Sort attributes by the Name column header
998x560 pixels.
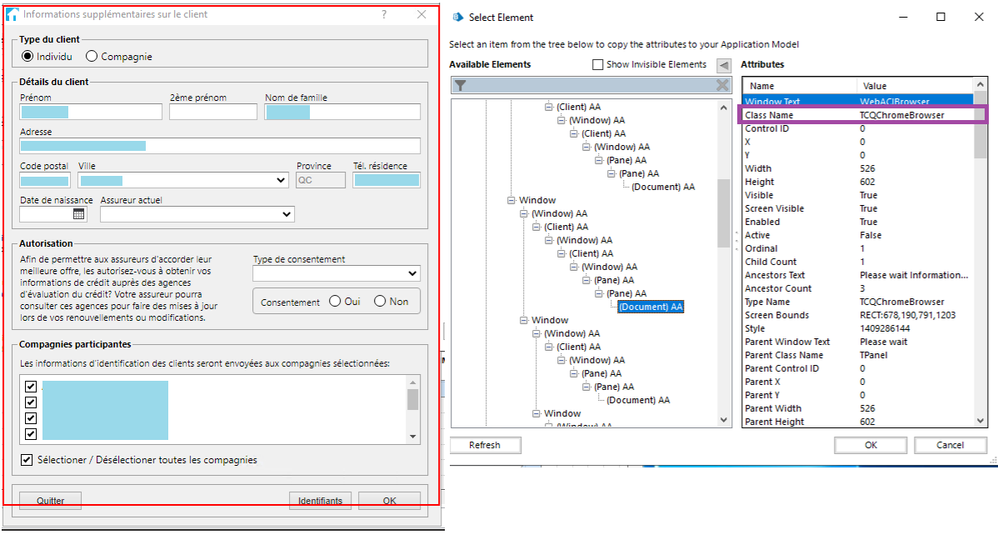click(798, 86)
